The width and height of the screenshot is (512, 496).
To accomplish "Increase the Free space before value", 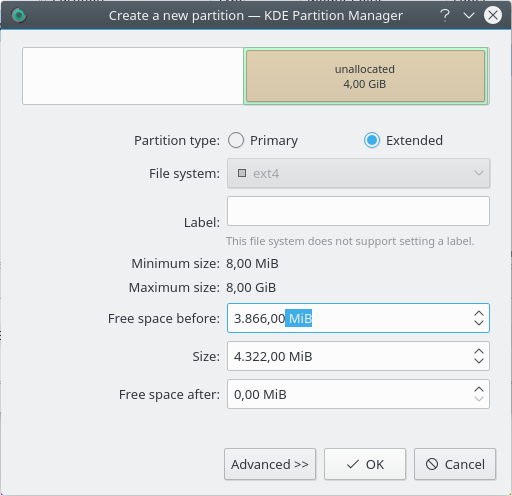I will coord(479,314).
